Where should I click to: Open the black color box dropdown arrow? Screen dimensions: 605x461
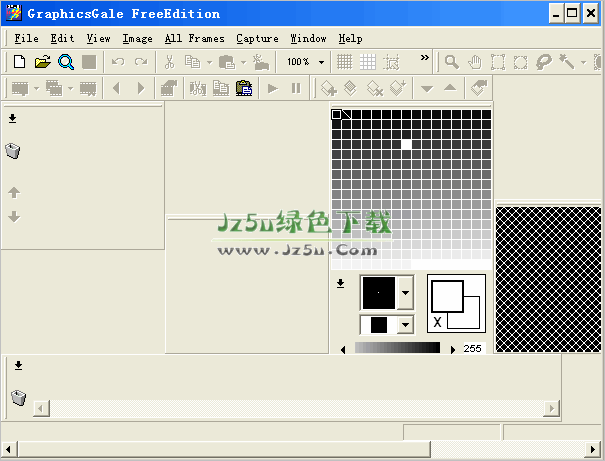click(405, 325)
